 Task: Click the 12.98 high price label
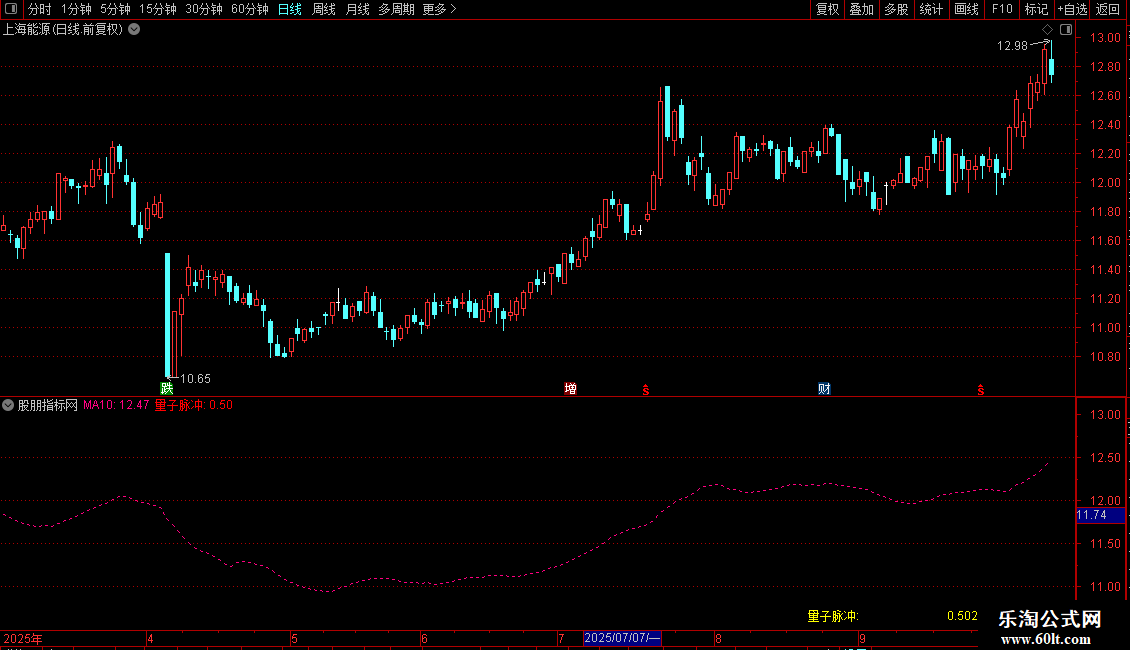click(x=1012, y=45)
